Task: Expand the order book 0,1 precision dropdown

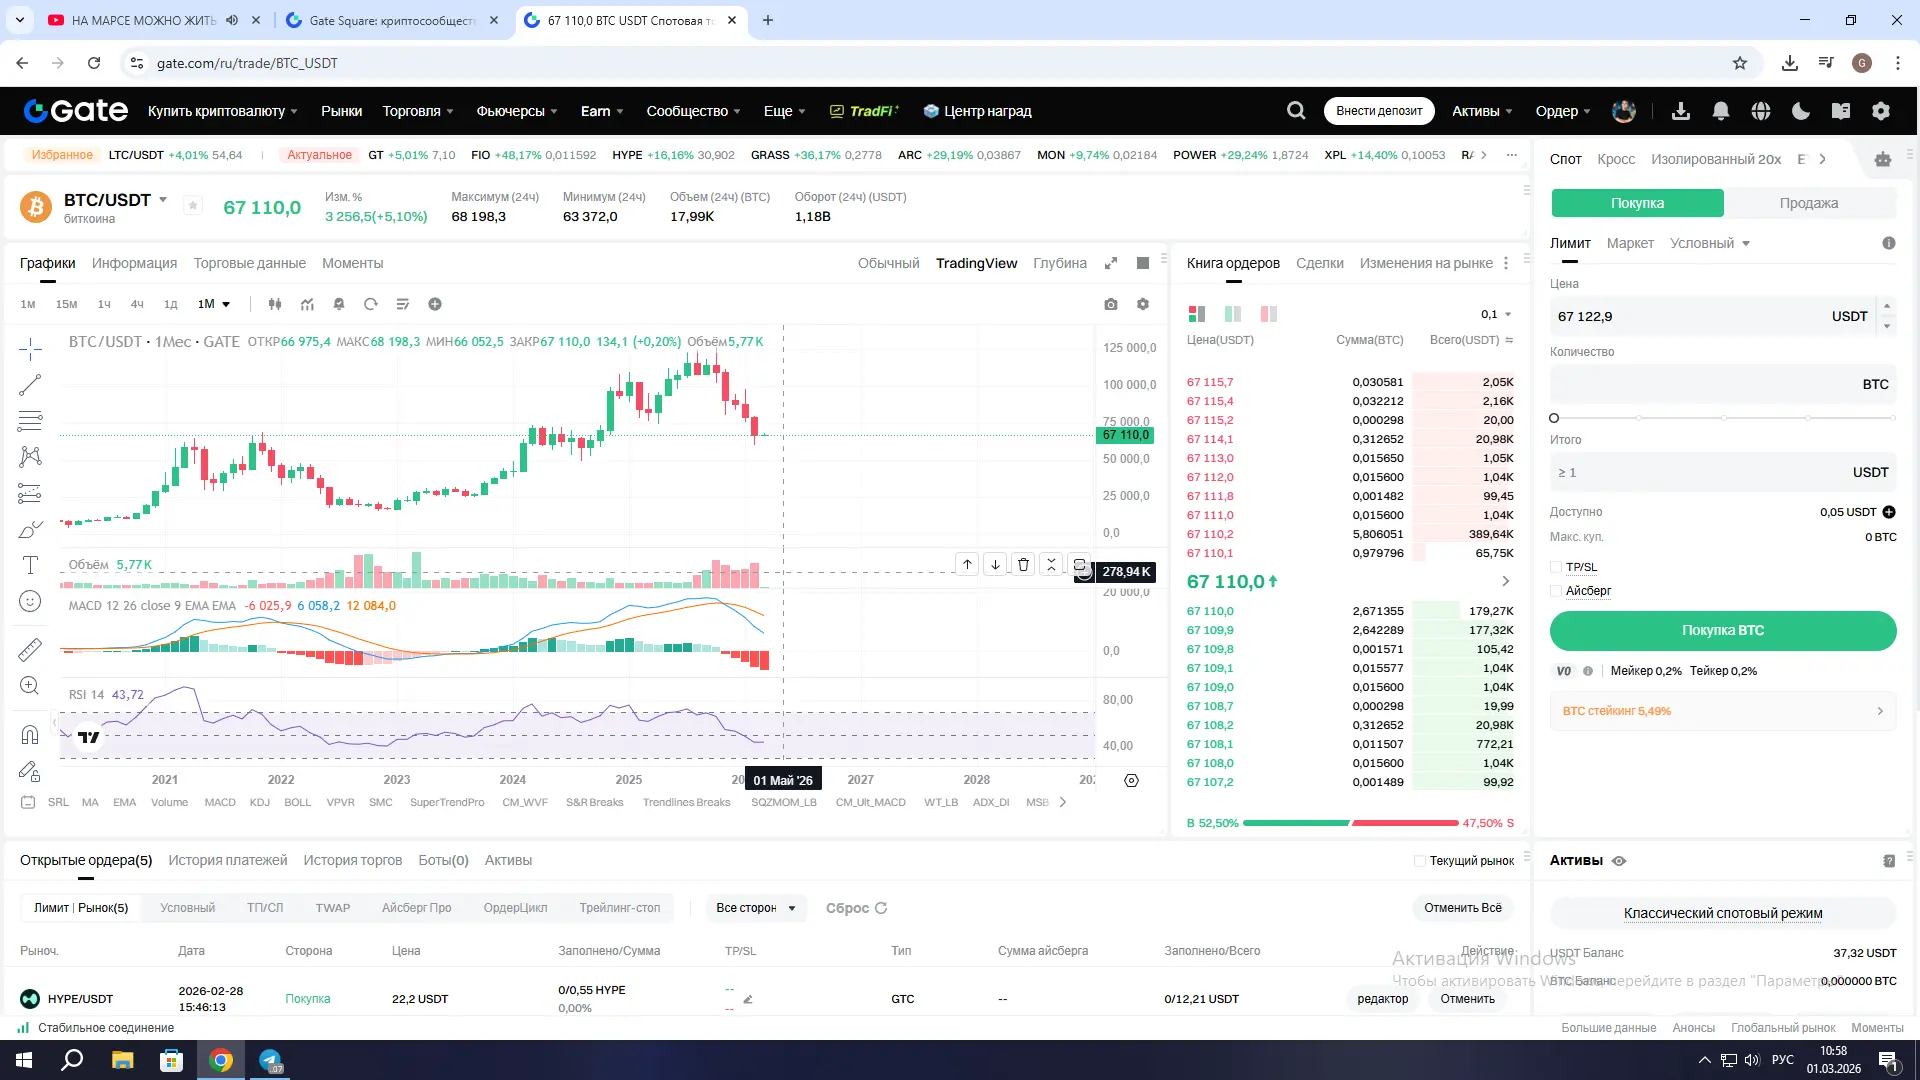Action: [x=1496, y=314]
